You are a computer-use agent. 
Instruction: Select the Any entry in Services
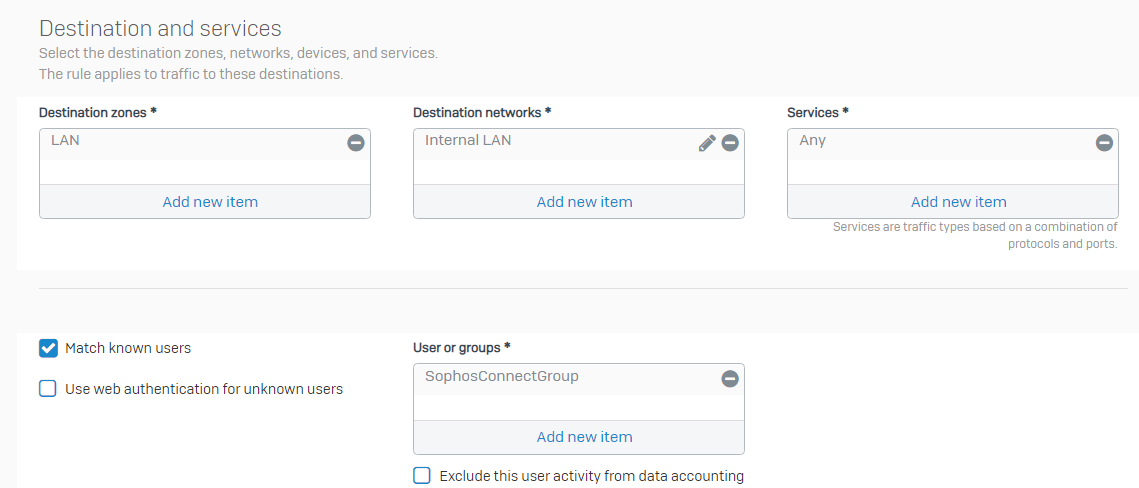point(813,140)
